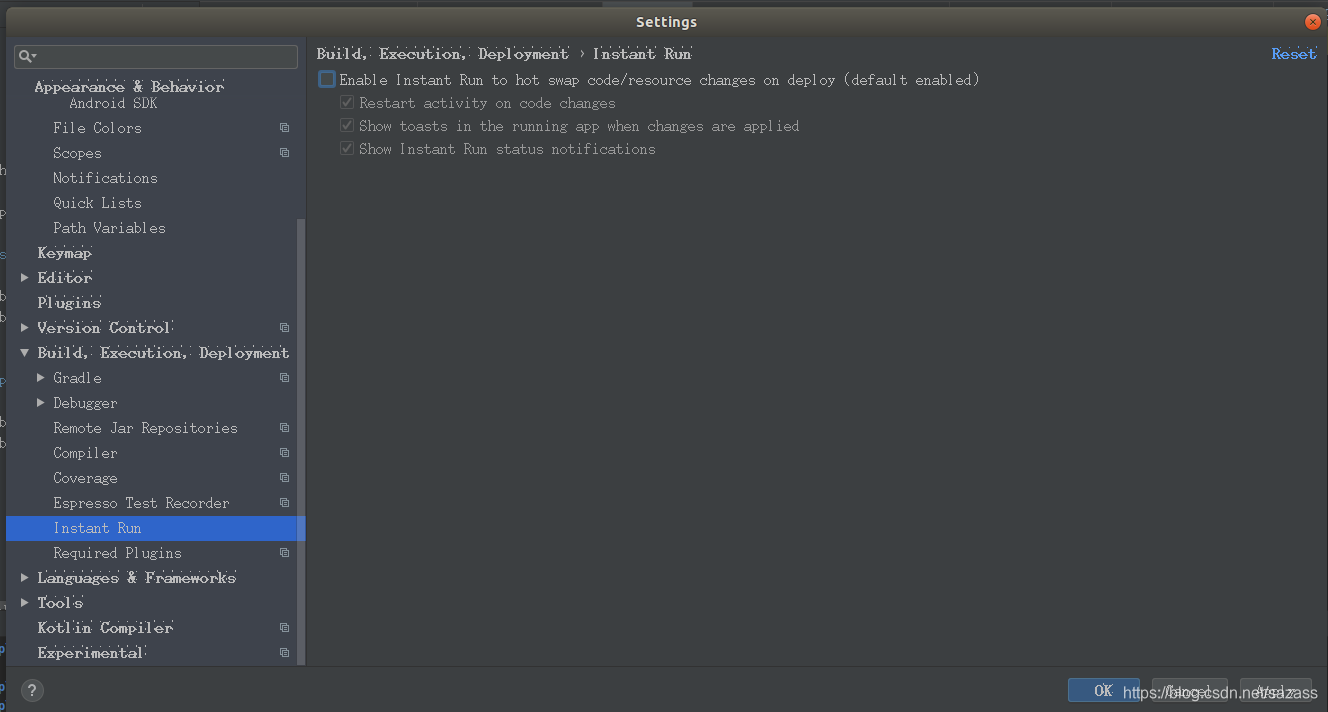Click the project icon beside Scopes
Screen dimensions: 1328x712
click(284, 152)
